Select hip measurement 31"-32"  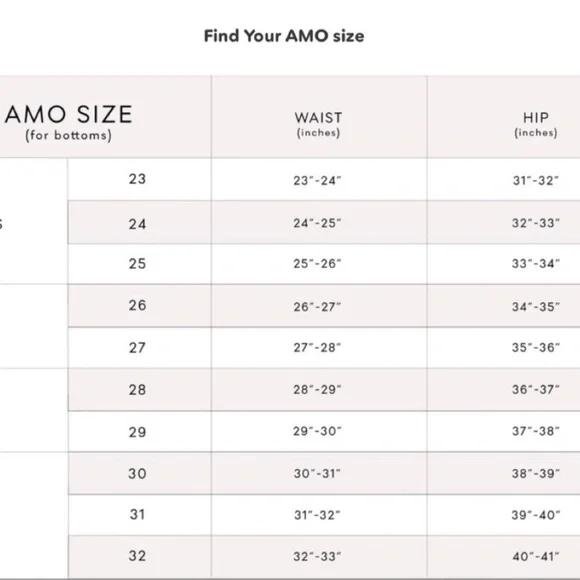click(x=536, y=181)
